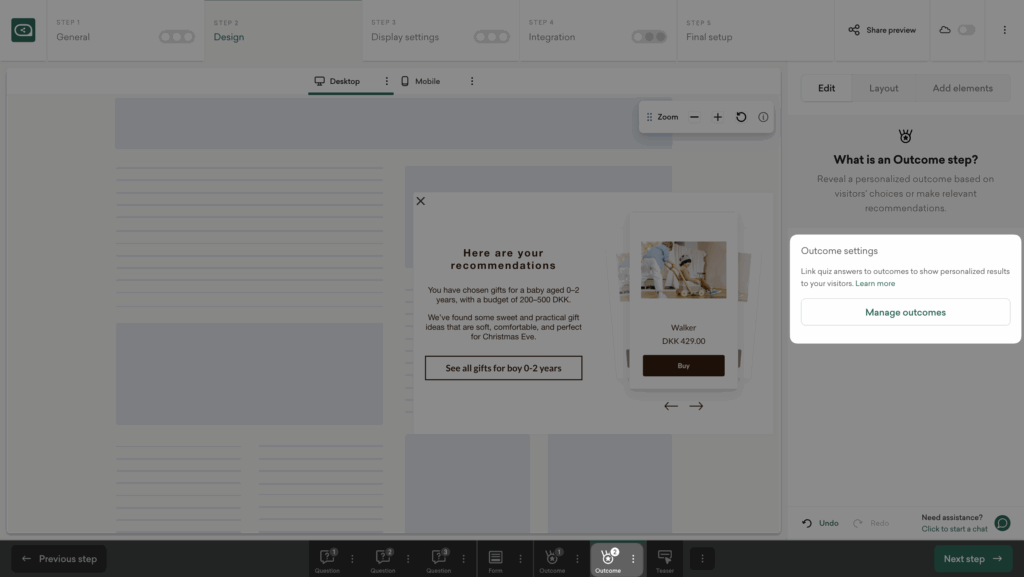Image resolution: width=1024 pixels, height=577 pixels.
Task: Select the Form step icon
Action: [x=495, y=559]
